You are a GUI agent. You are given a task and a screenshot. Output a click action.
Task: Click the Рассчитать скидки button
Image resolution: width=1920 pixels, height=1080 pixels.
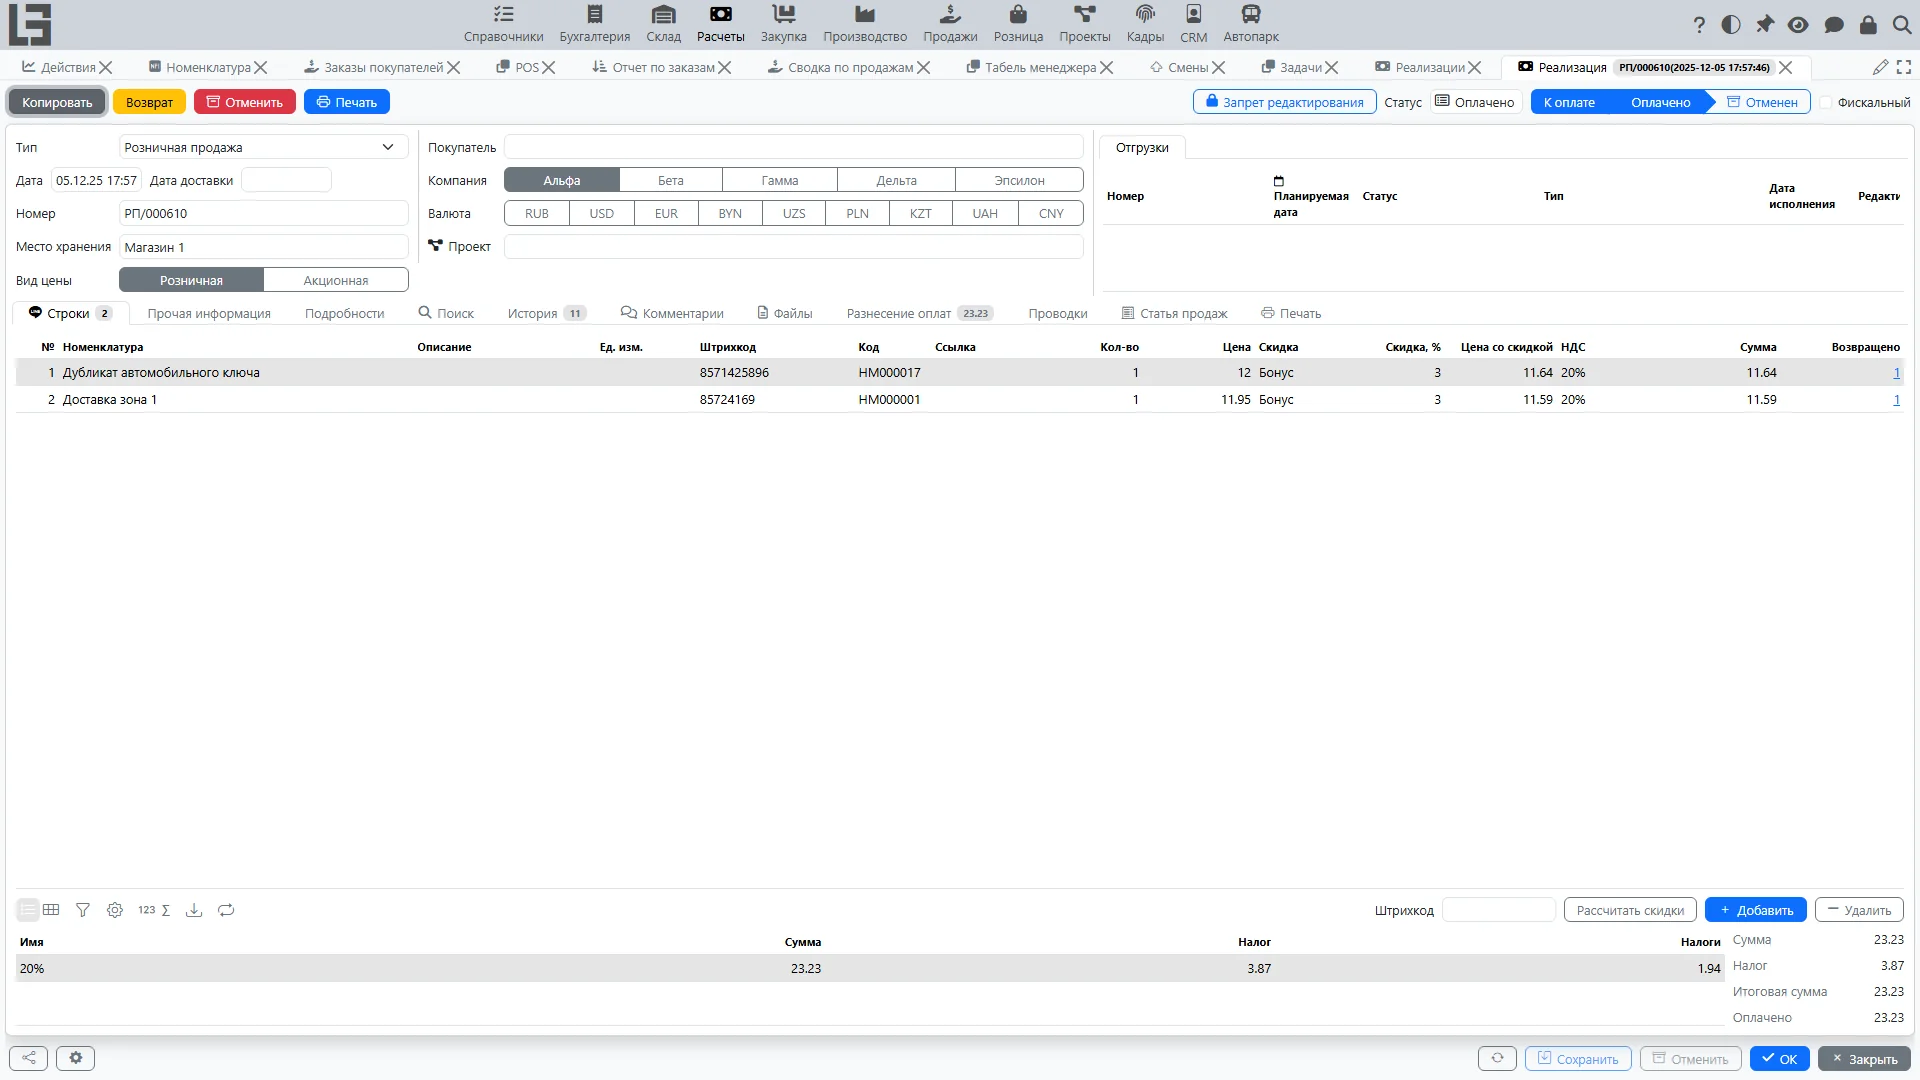click(x=1630, y=910)
